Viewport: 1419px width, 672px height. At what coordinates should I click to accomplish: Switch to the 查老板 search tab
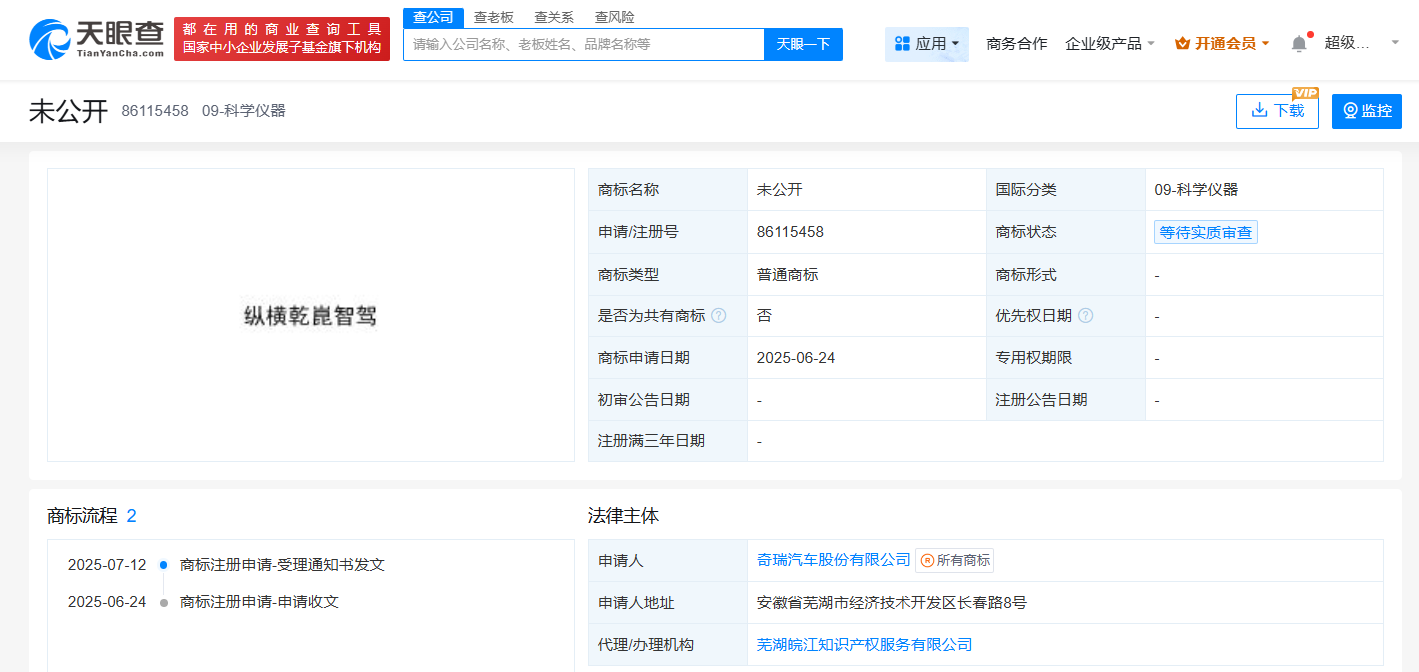click(493, 17)
